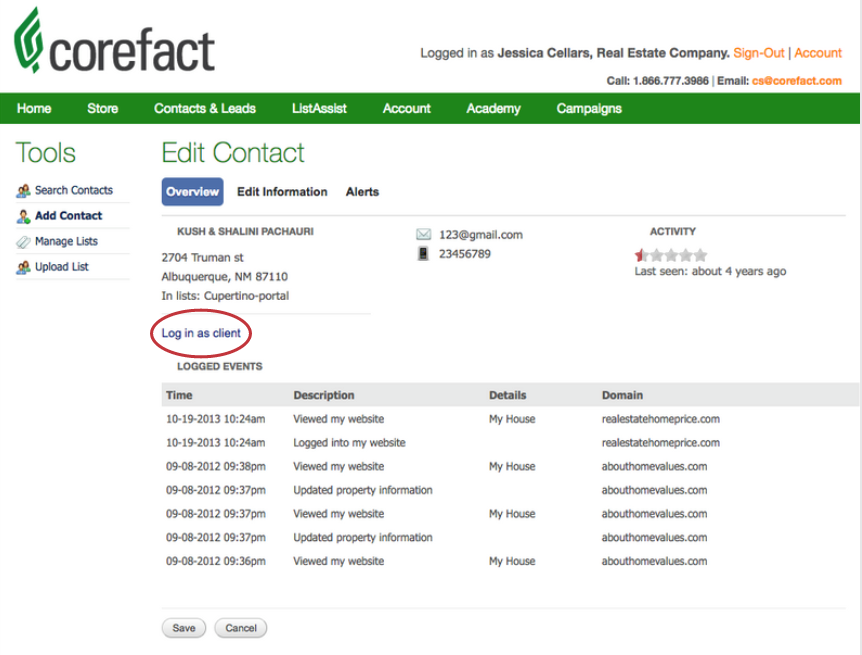Click the email envelope icon
Viewport: 862px width, 655px height.
click(424, 235)
